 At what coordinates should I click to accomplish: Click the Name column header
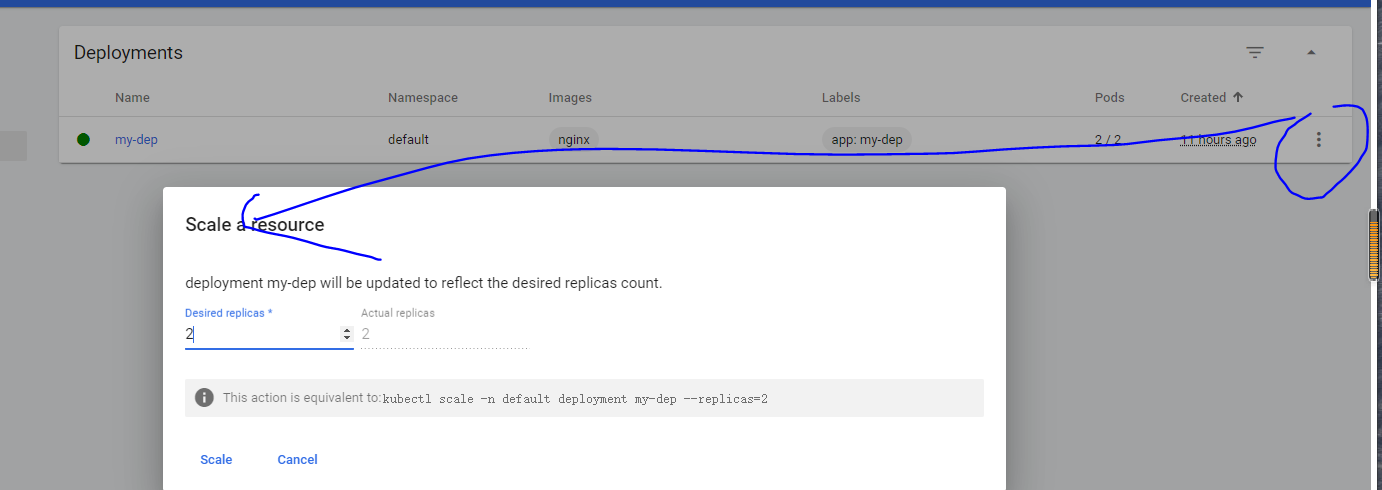click(132, 98)
